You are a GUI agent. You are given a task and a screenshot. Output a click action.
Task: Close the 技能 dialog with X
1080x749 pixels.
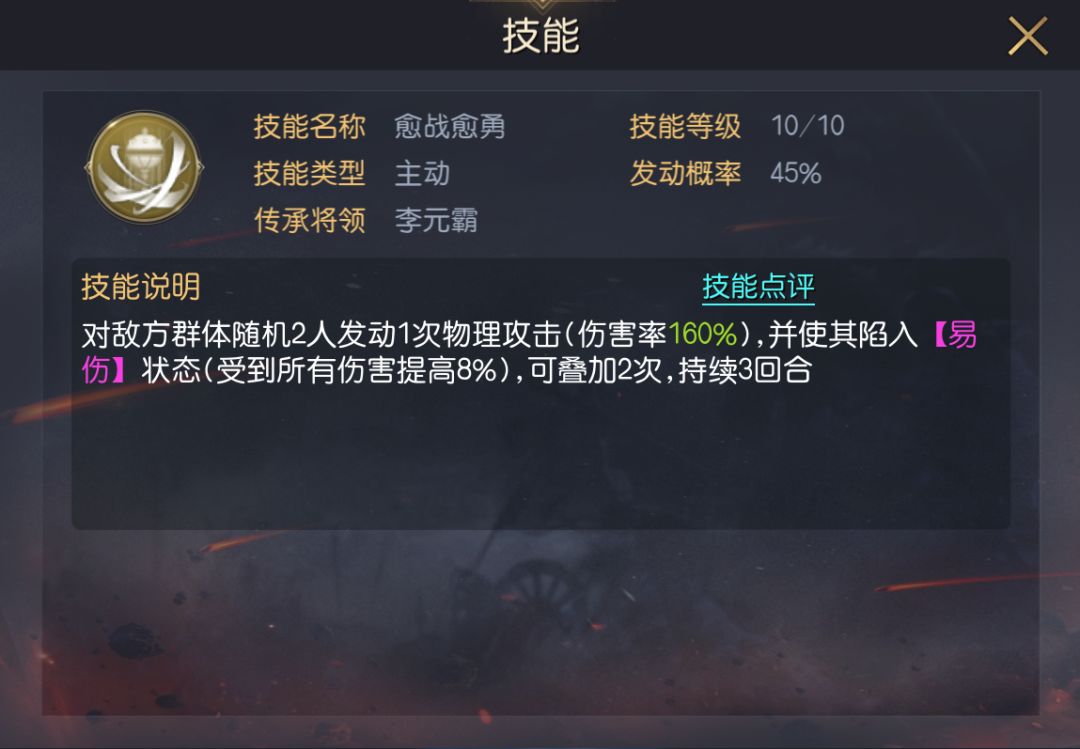tap(1028, 36)
